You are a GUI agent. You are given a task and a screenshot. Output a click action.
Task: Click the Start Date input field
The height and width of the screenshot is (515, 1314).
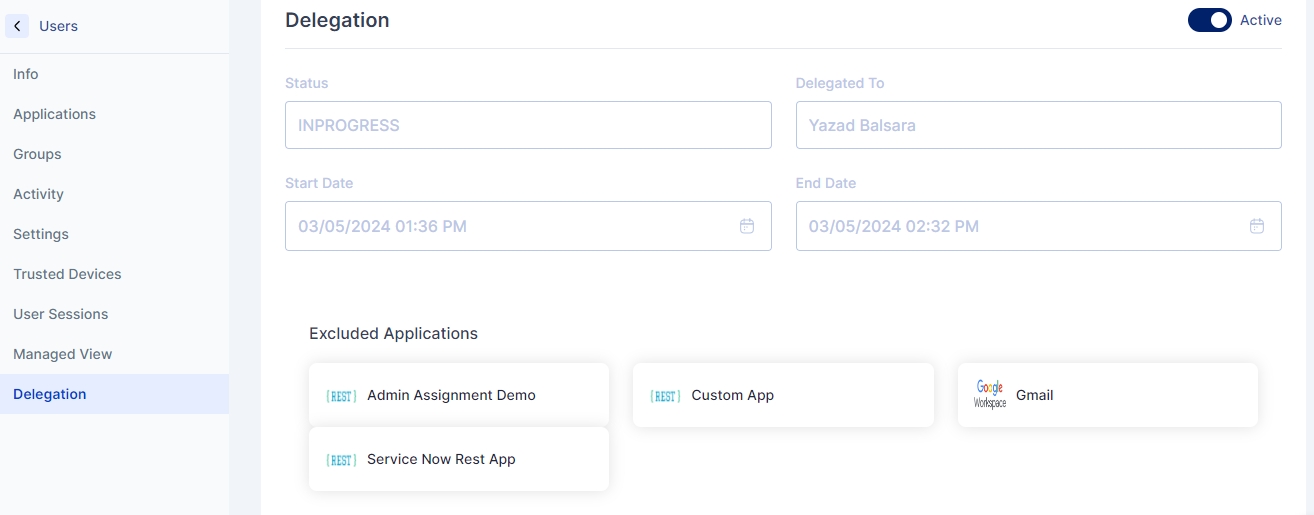pyautogui.click(x=510, y=226)
